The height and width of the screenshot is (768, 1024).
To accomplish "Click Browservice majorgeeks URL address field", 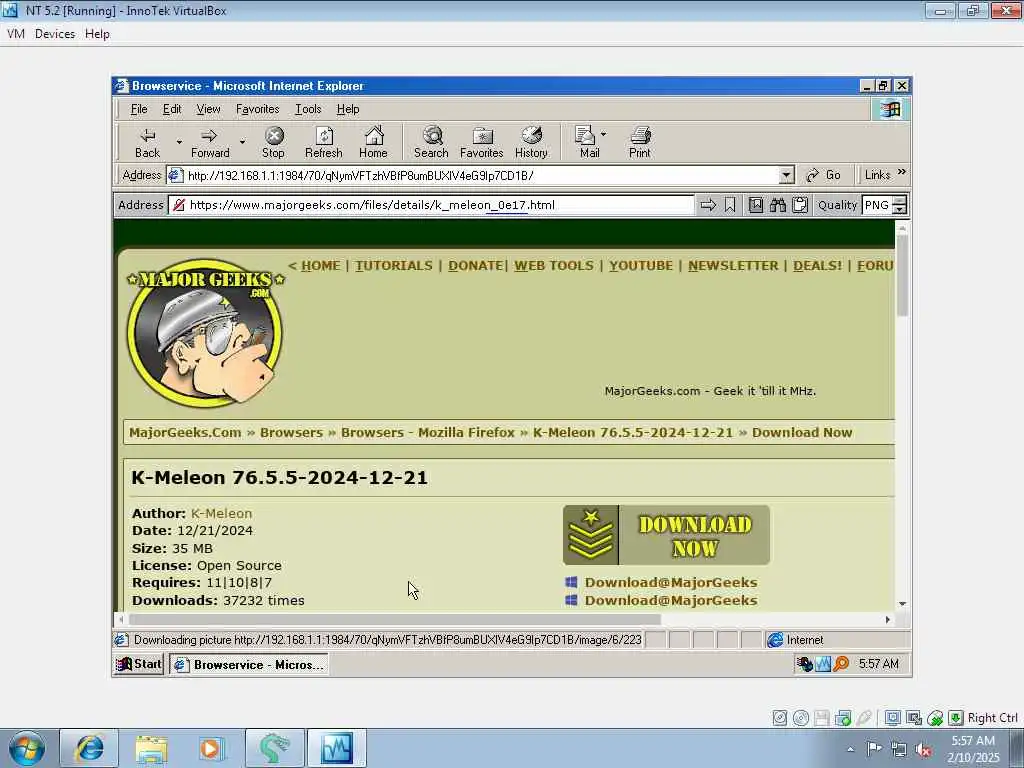I will (431, 205).
